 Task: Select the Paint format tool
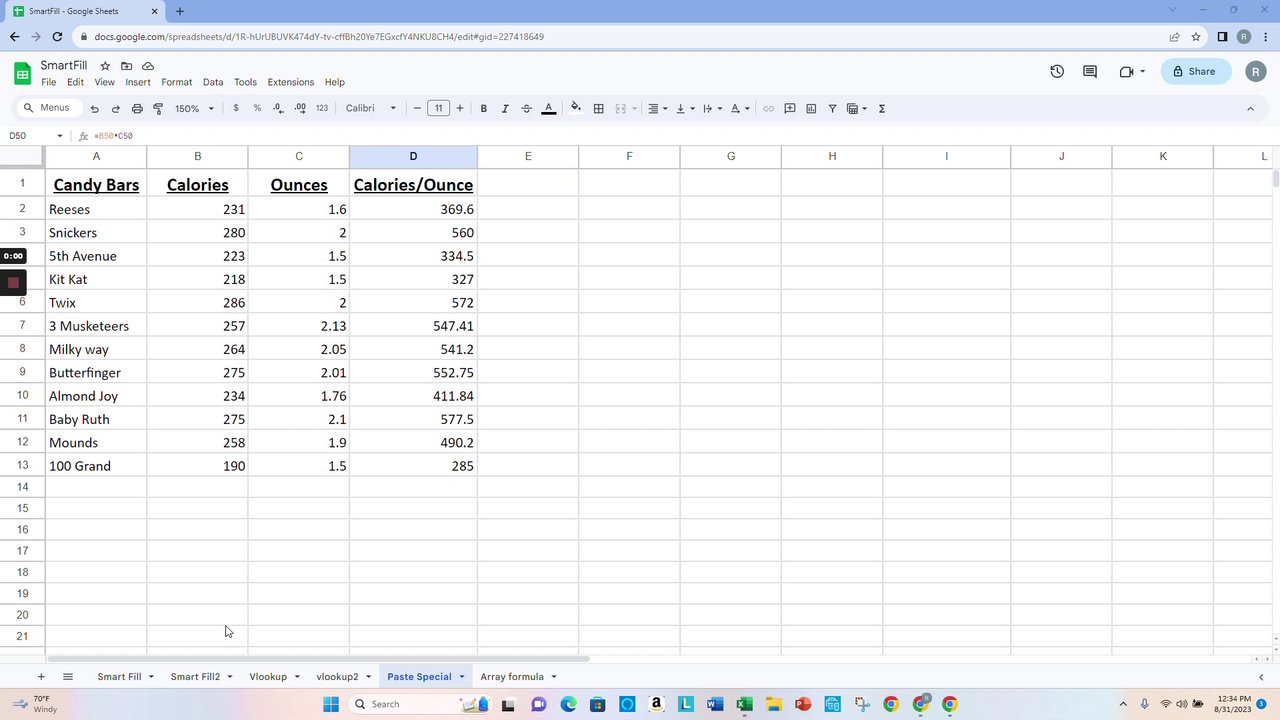(x=158, y=108)
